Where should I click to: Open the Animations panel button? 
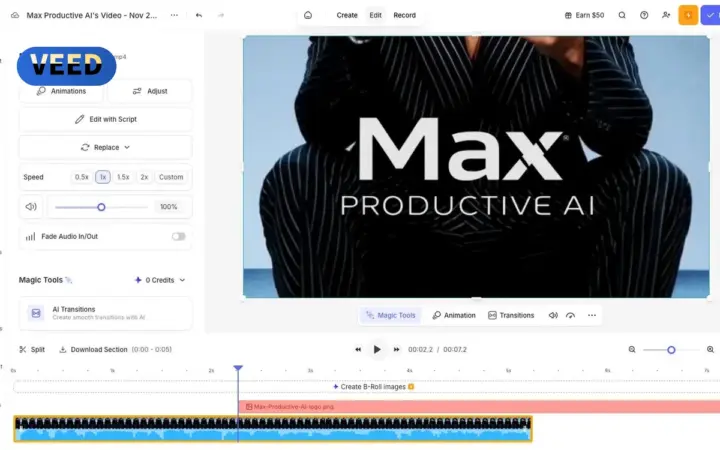pyautogui.click(x=61, y=91)
